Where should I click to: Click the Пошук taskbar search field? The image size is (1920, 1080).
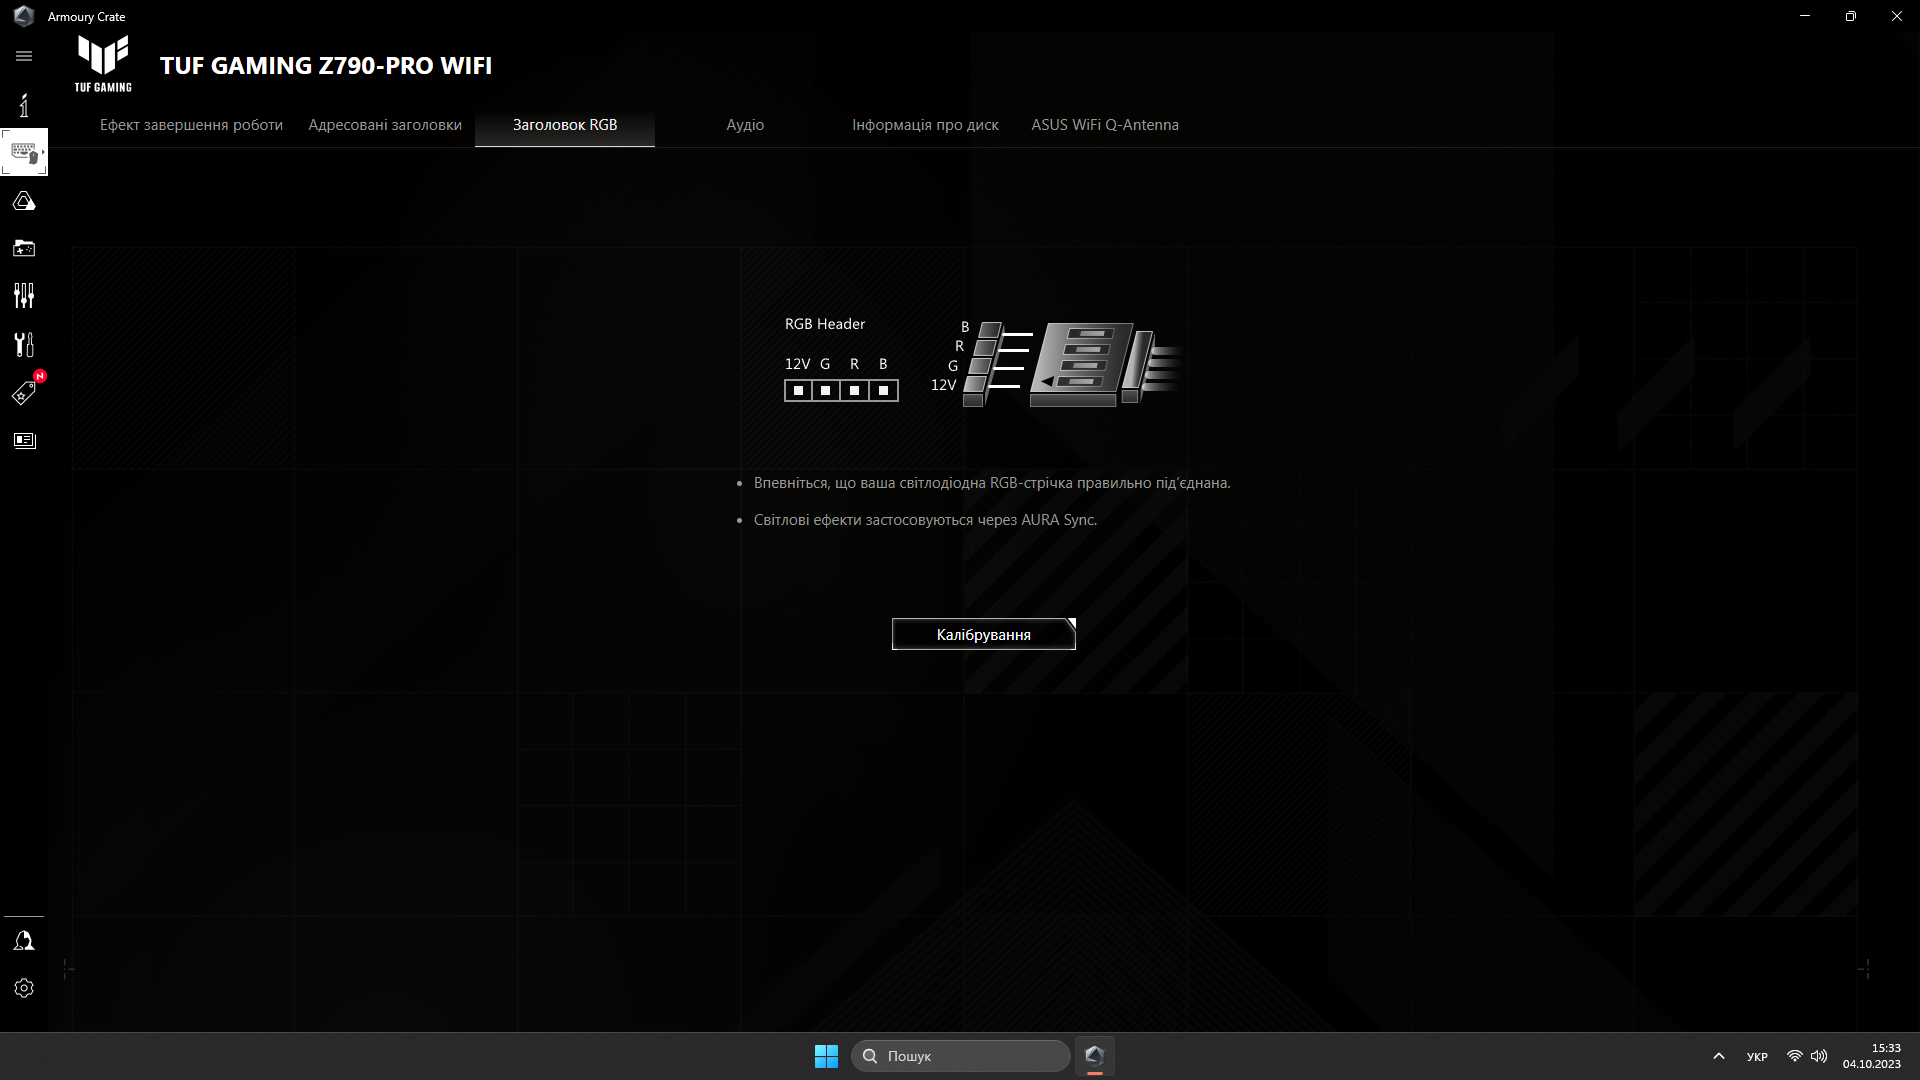[x=961, y=1056]
